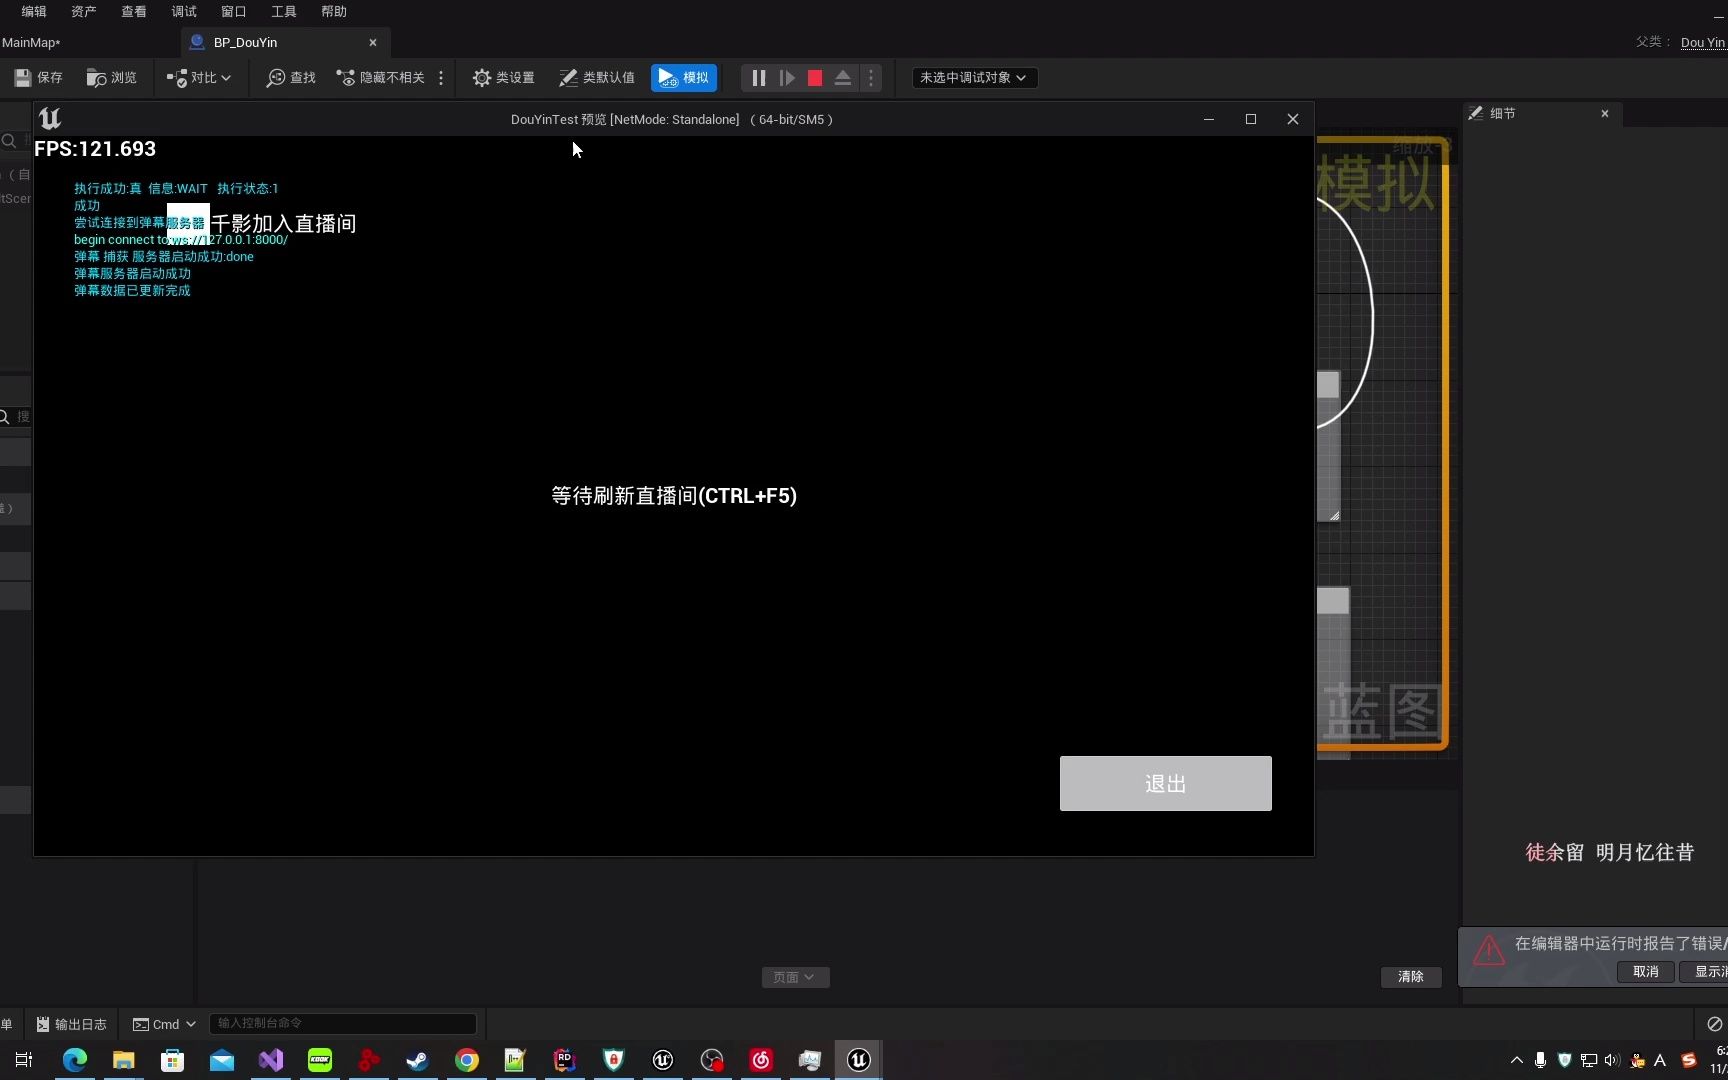Open JetBrains Rider from taskbar
Viewport: 1728px width, 1080px height.
click(565, 1060)
